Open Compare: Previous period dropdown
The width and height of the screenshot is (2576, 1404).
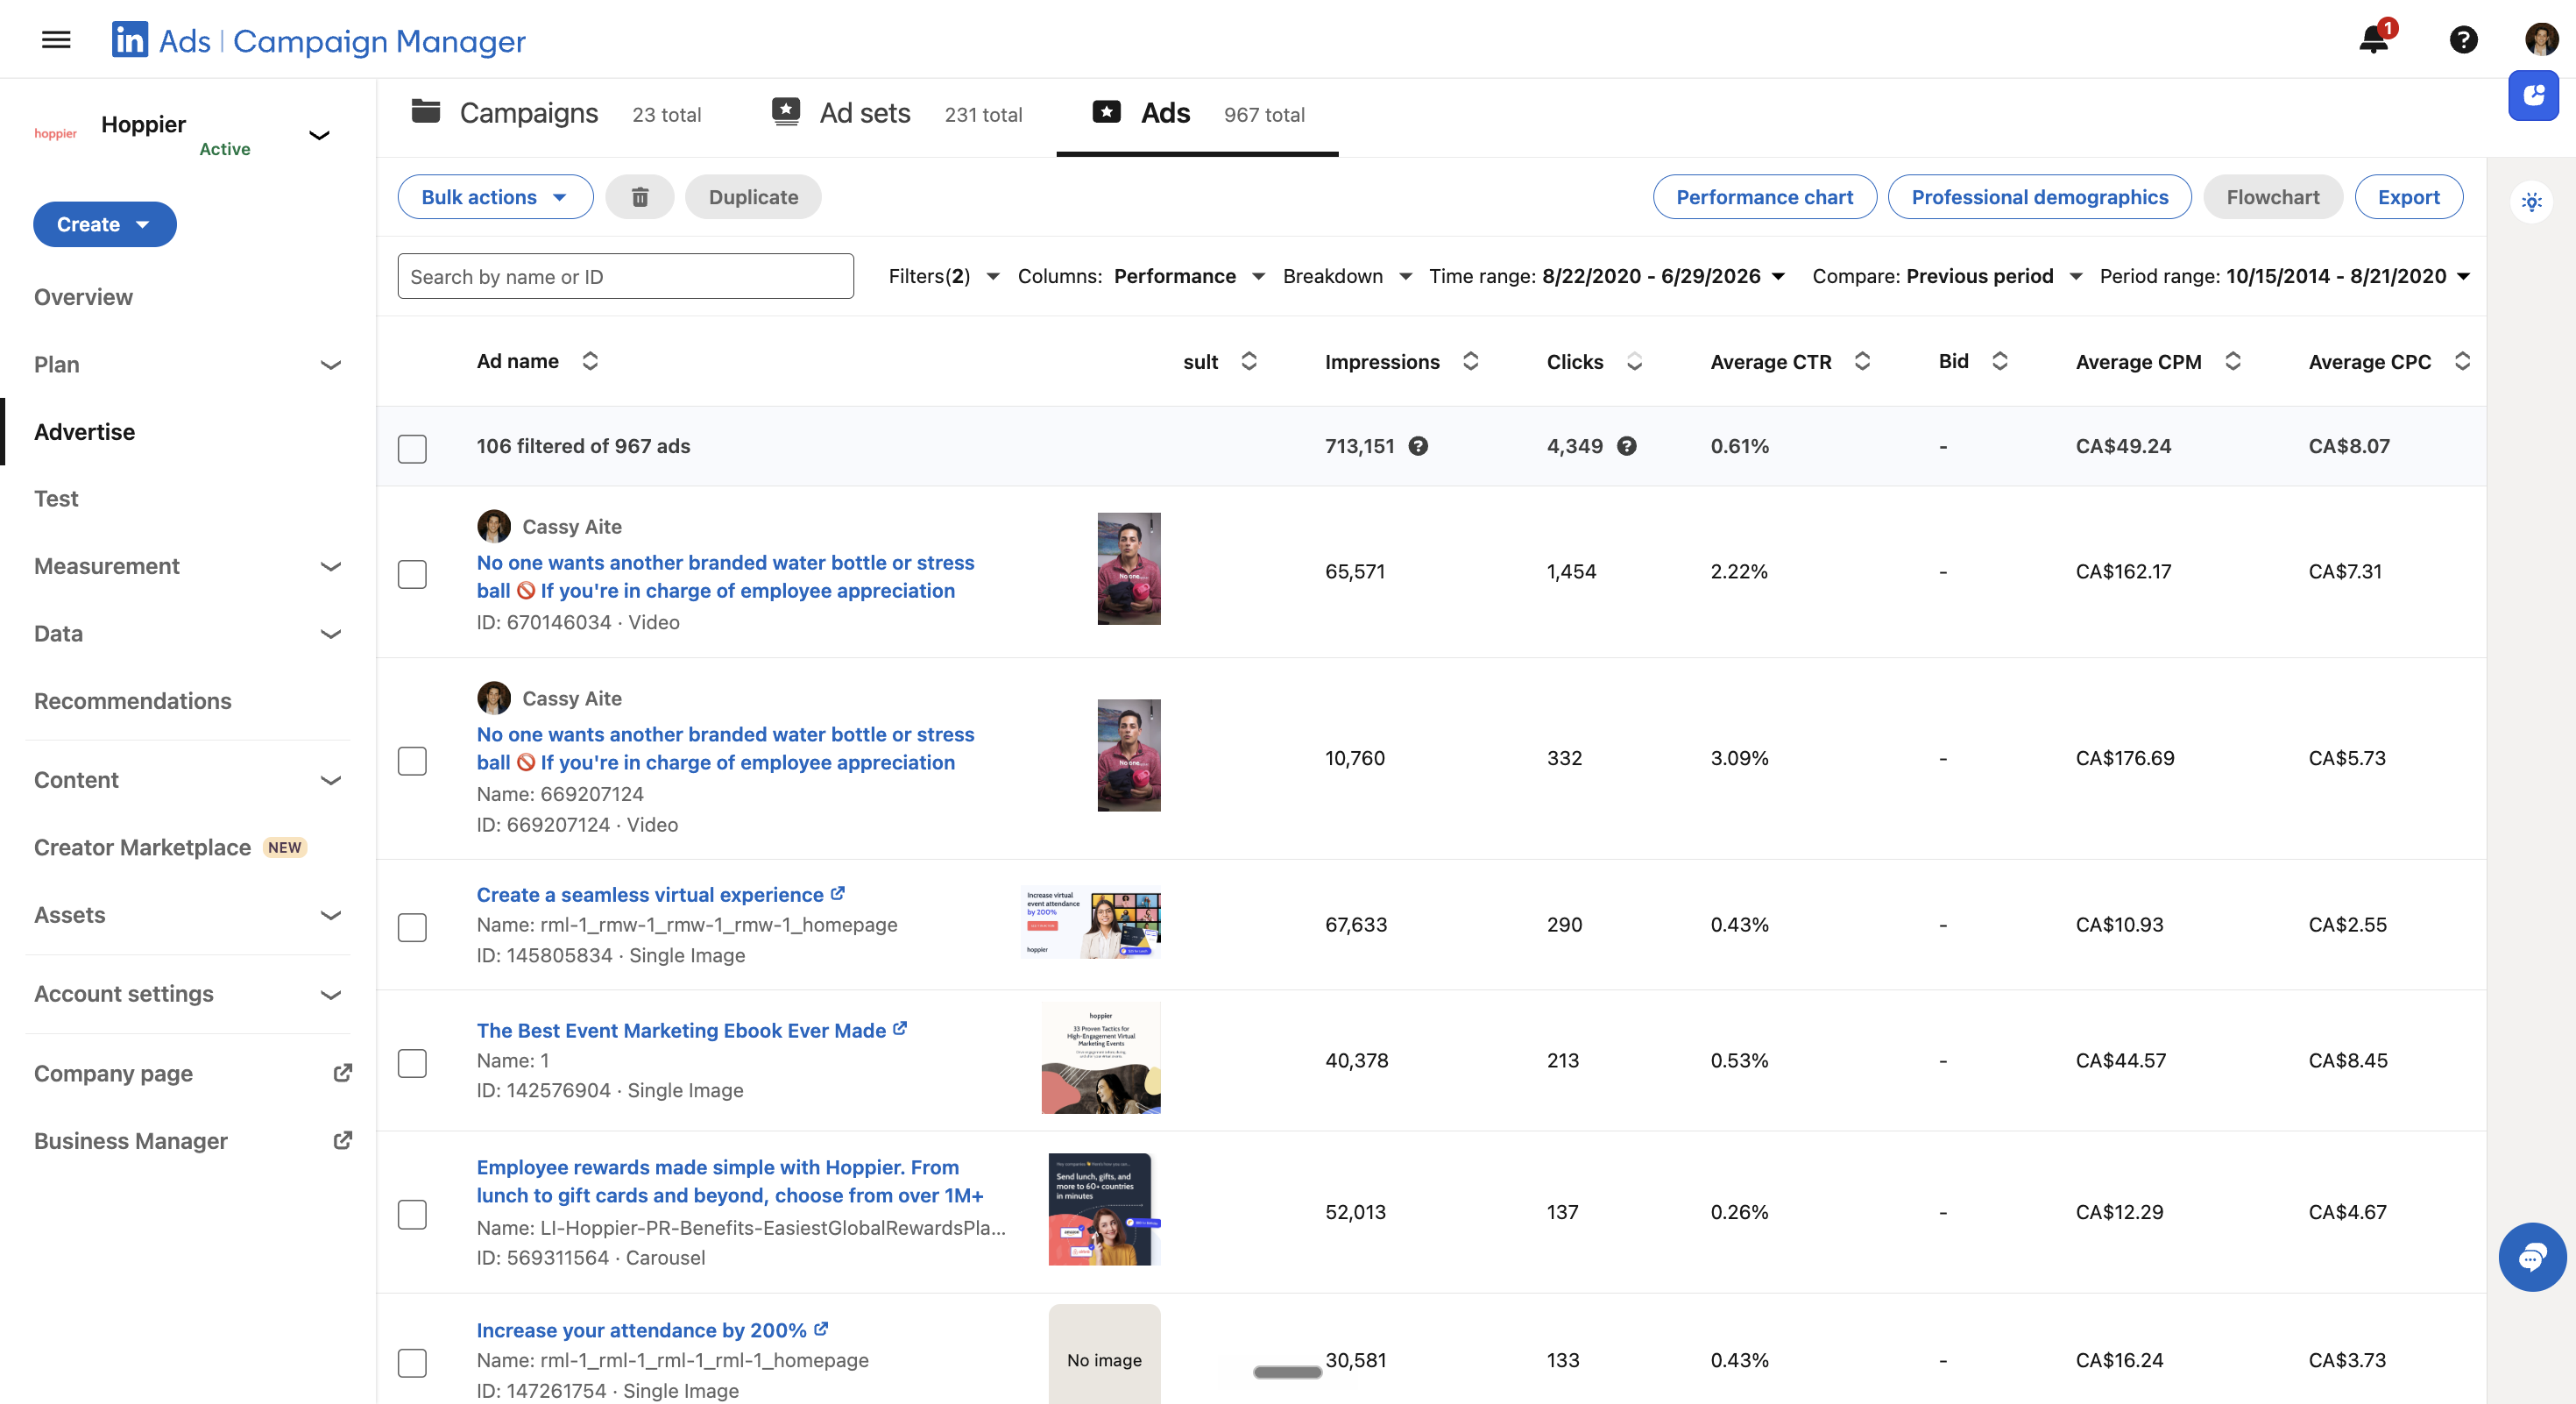(x=1946, y=276)
